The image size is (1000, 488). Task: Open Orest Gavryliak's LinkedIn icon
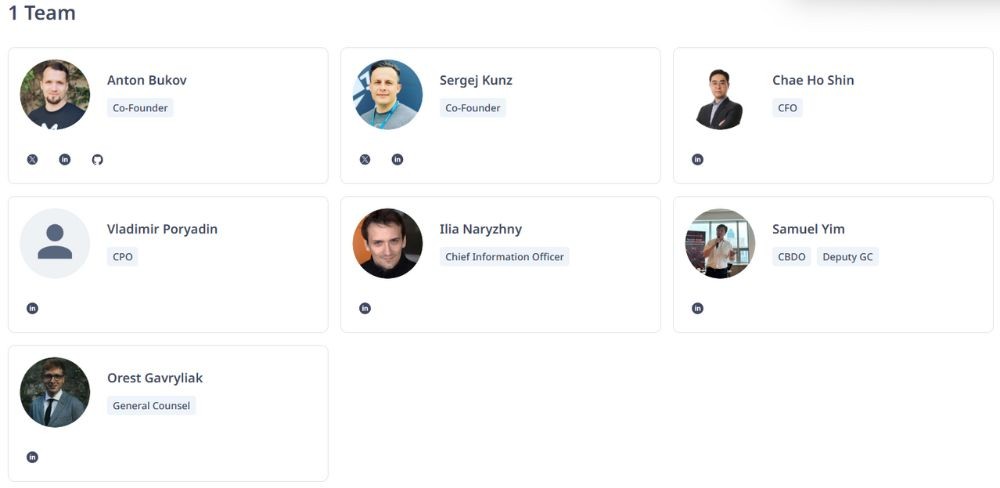point(32,457)
